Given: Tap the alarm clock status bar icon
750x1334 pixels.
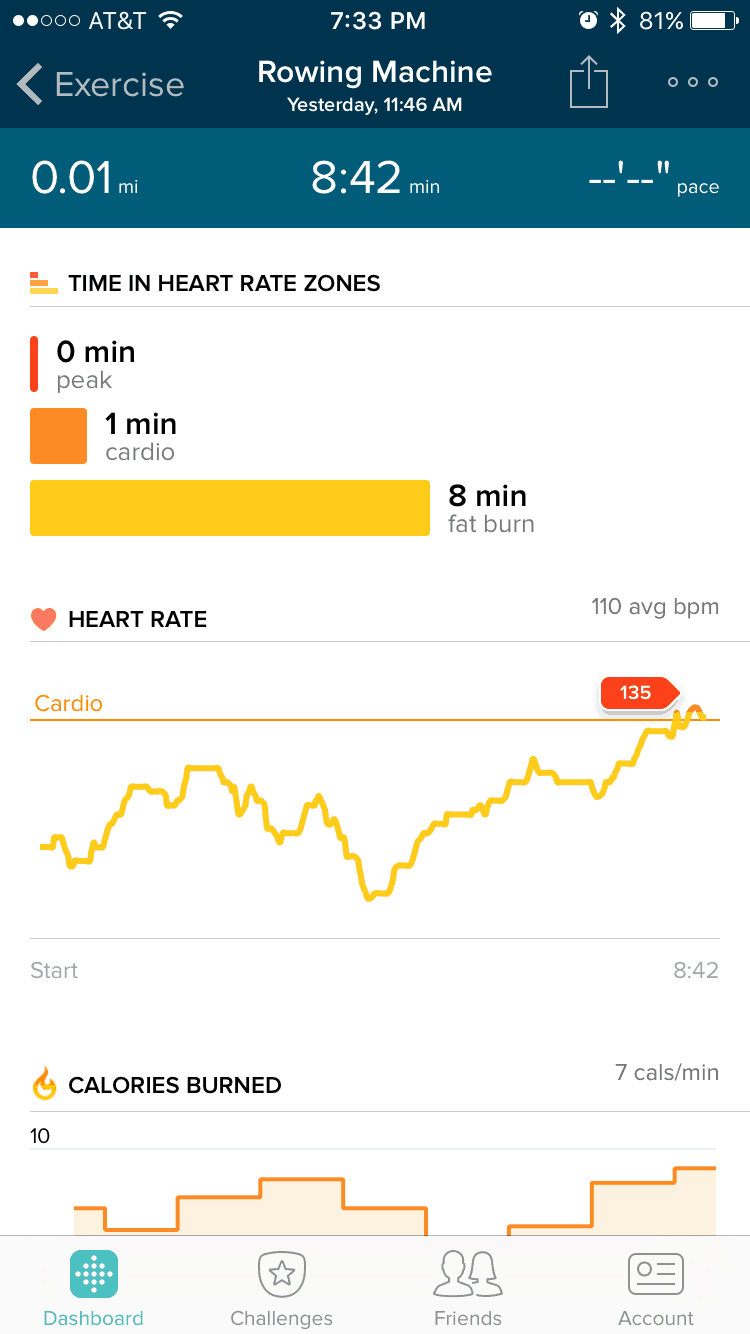Looking at the screenshot, I should pyautogui.click(x=588, y=21).
